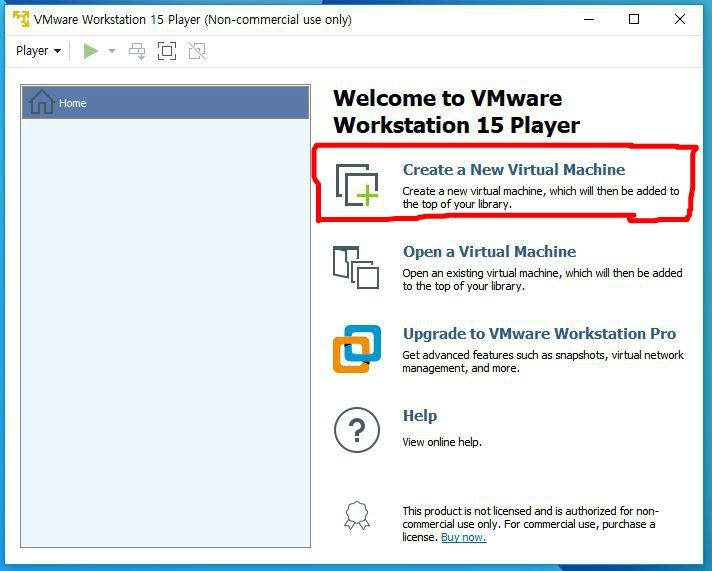Viewport: 712px width, 571px height.
Task: Open a Virtual Machine link
Action: (x=490, y=252)
